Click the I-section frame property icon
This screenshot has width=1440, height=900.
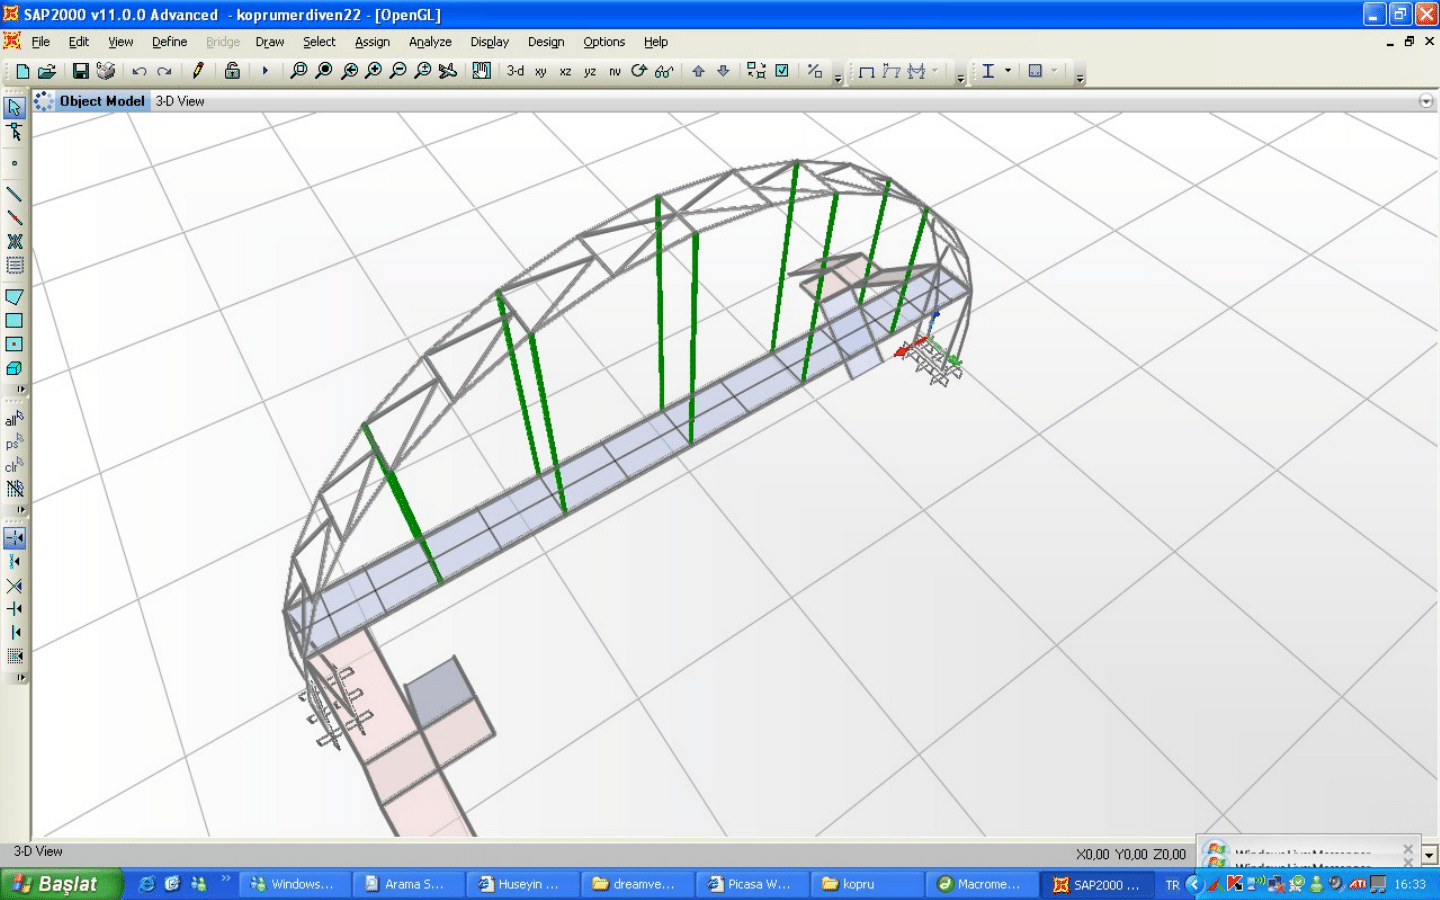point(988,71)
